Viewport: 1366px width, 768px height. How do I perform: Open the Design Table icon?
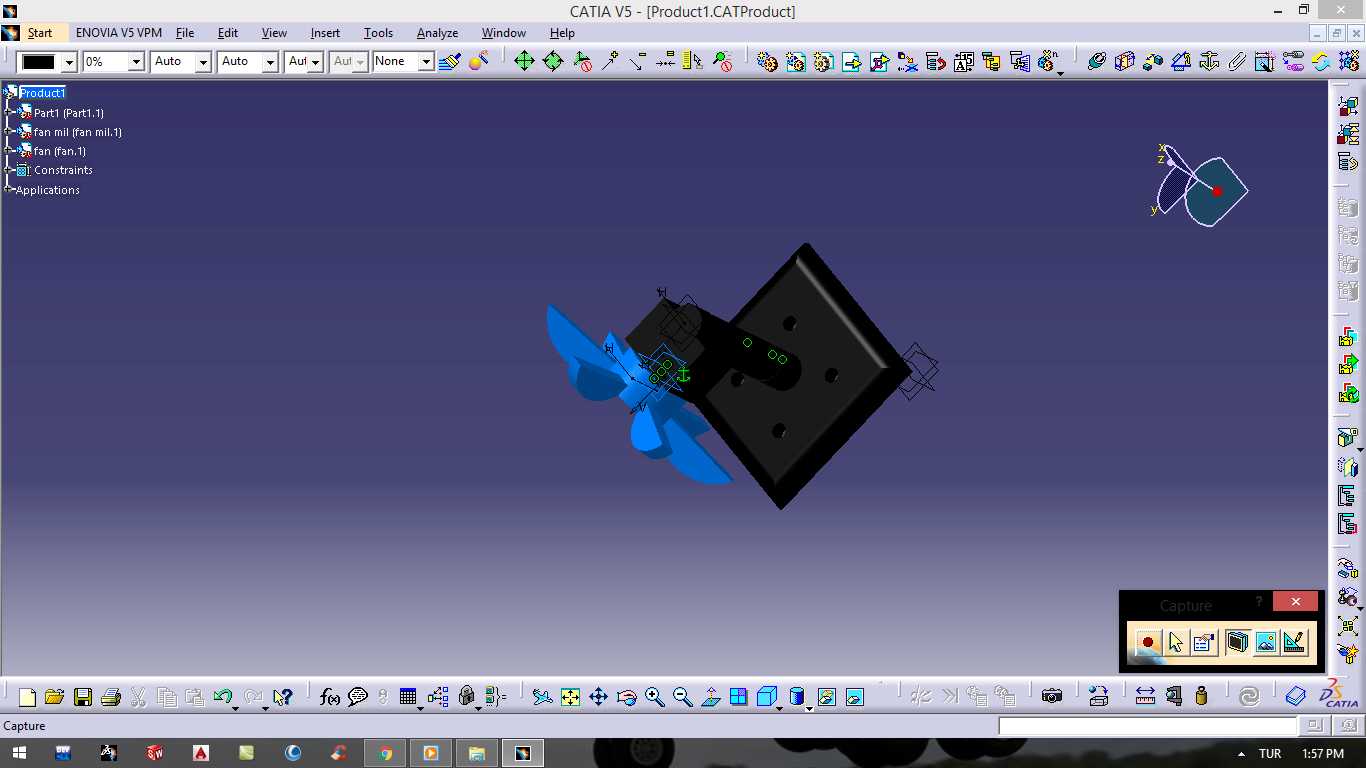point(407,697)
